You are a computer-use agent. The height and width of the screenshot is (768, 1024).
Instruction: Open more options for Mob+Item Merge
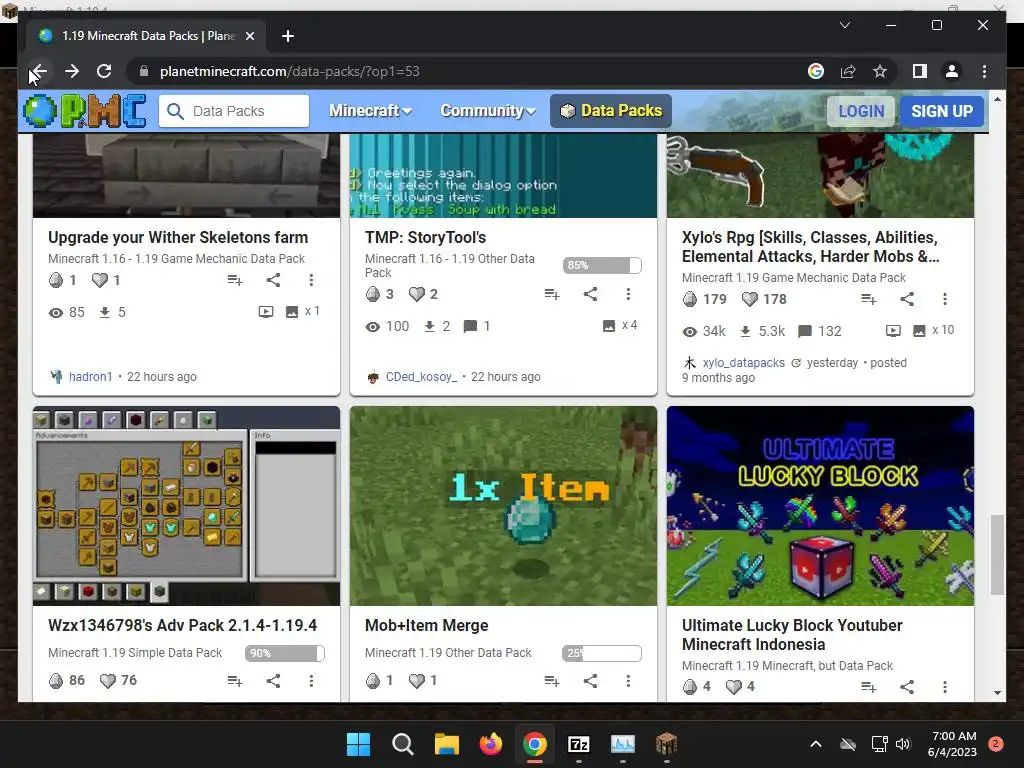[628, 680]
